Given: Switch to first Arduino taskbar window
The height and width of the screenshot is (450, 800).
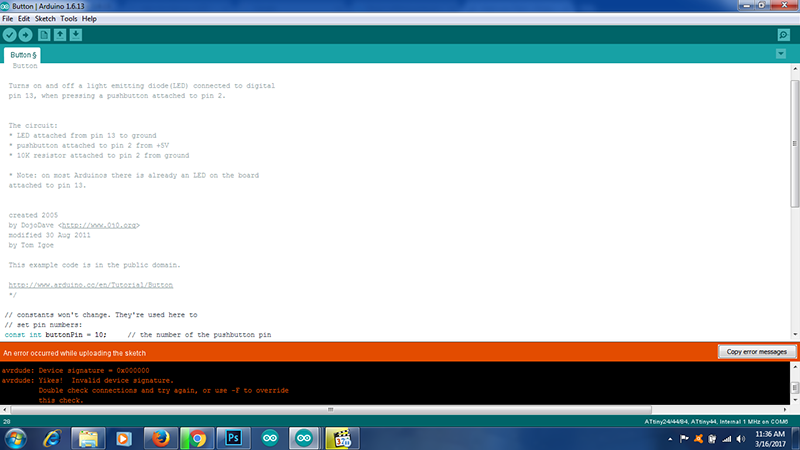Looking at the screenshot, I should click(270, 439).
